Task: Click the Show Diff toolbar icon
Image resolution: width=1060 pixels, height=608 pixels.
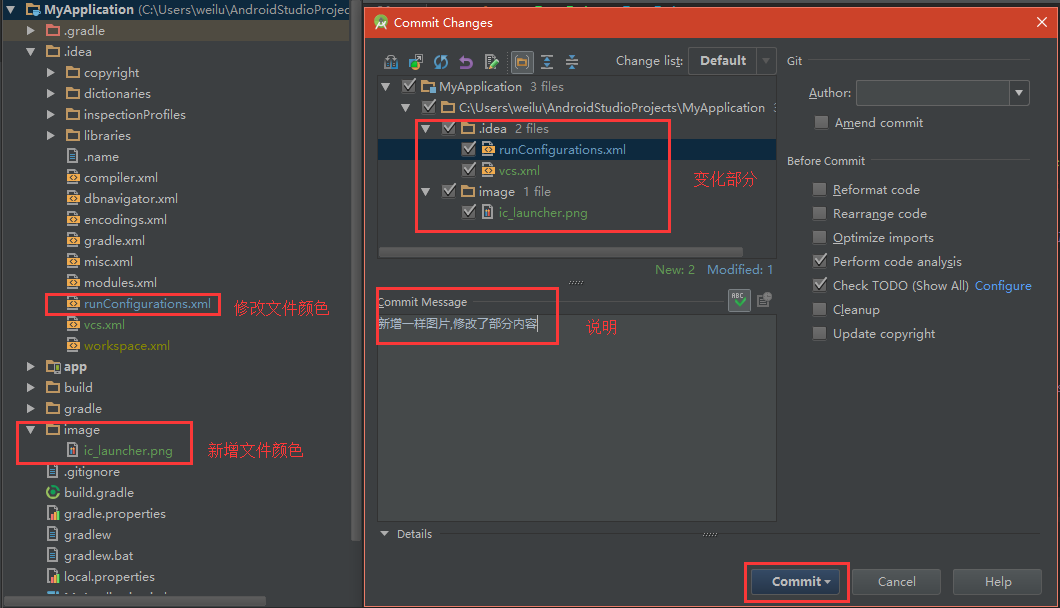Action: point(391,62)
